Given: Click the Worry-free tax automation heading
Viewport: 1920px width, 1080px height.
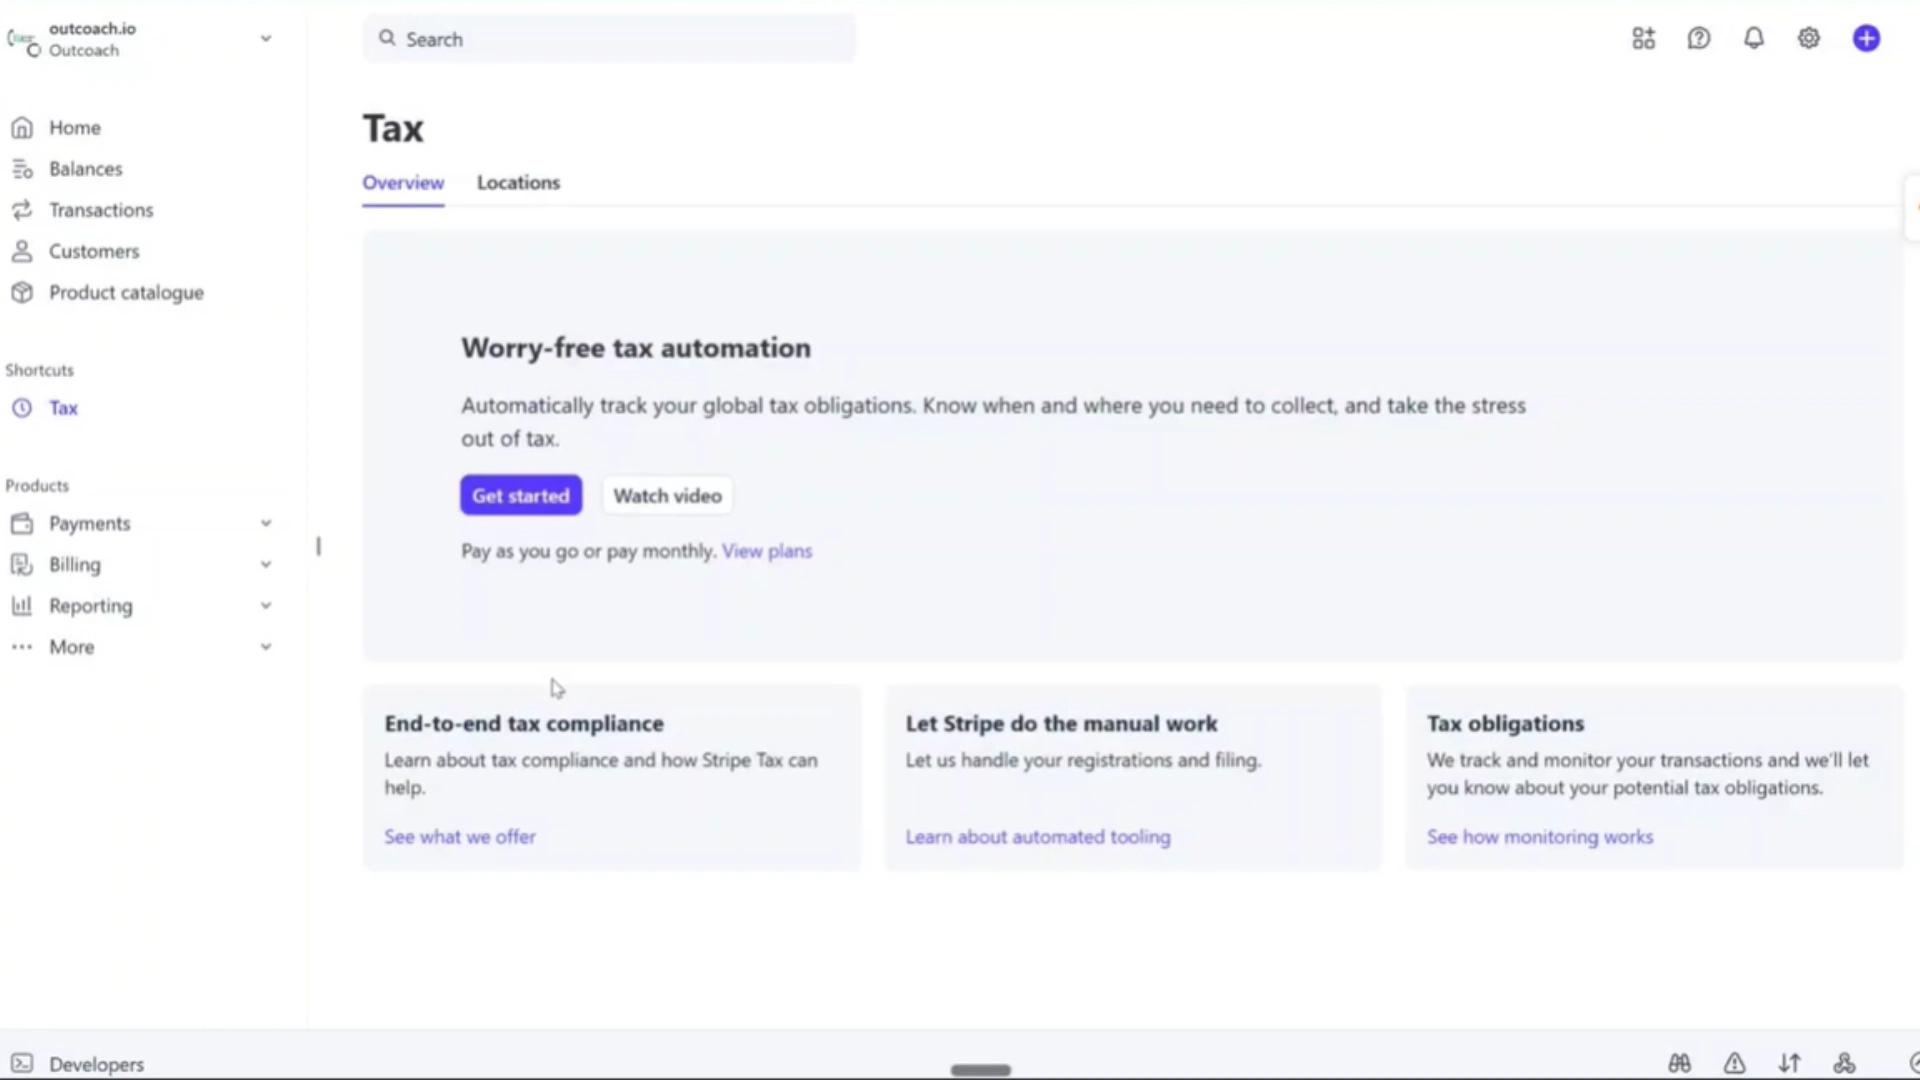Looking at the screenshot, I should tap(636, 348).
